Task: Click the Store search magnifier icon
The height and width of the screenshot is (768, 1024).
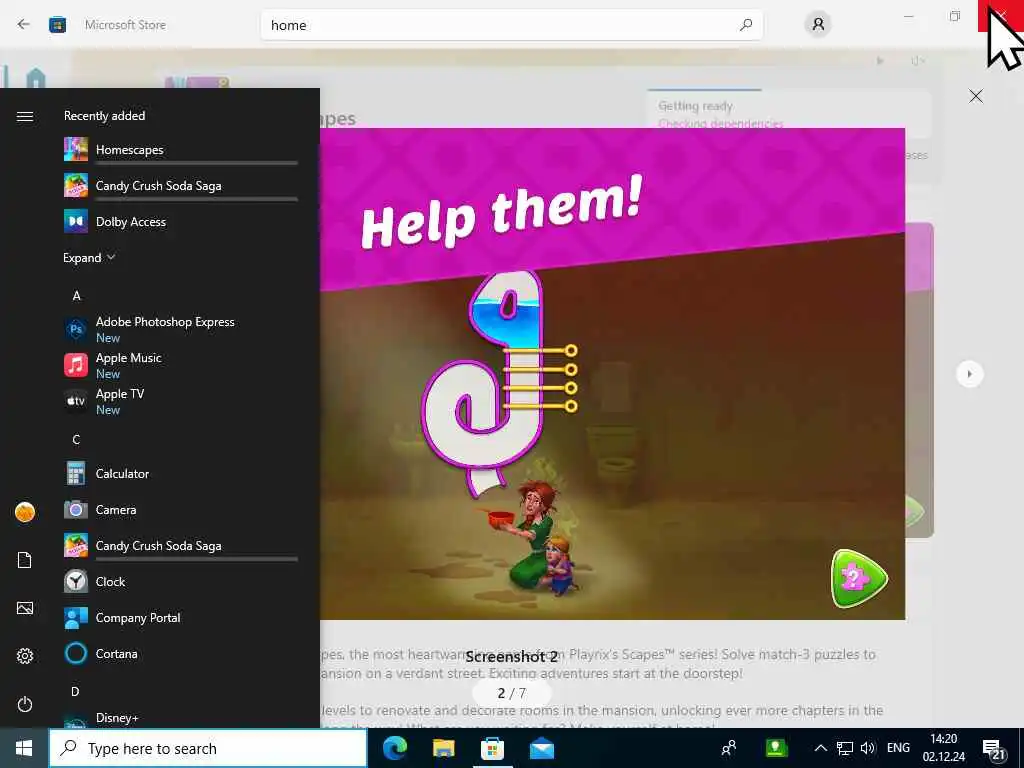Action: click(746, 25)
